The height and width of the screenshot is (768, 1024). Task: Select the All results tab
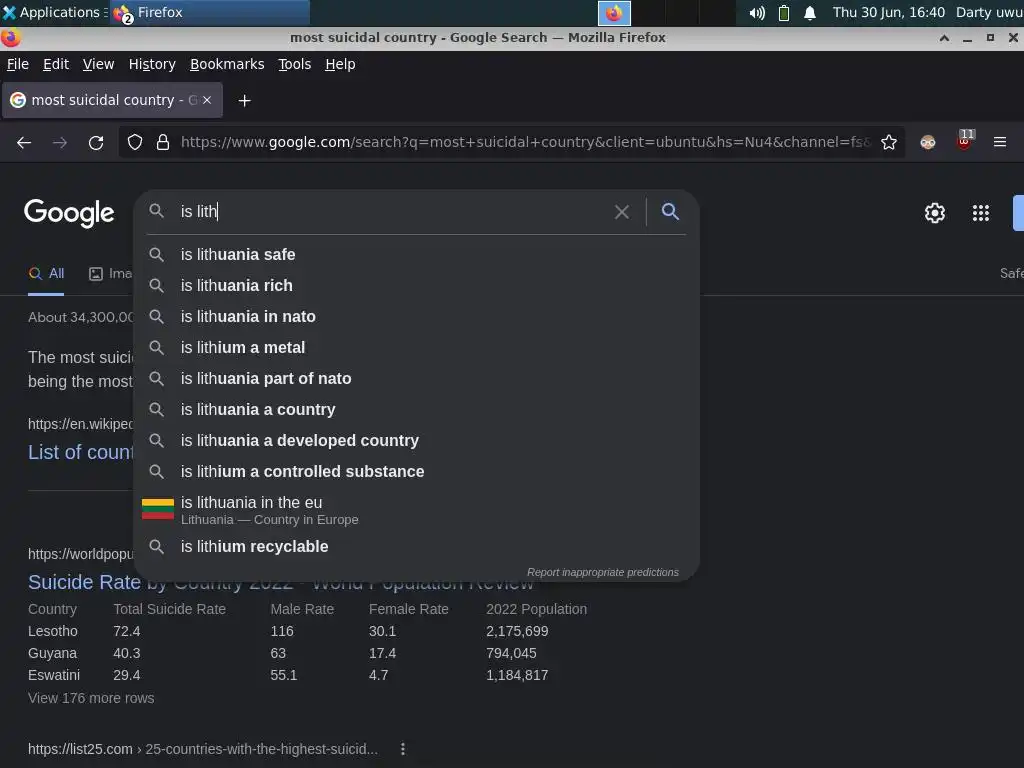tap(46, 274)
